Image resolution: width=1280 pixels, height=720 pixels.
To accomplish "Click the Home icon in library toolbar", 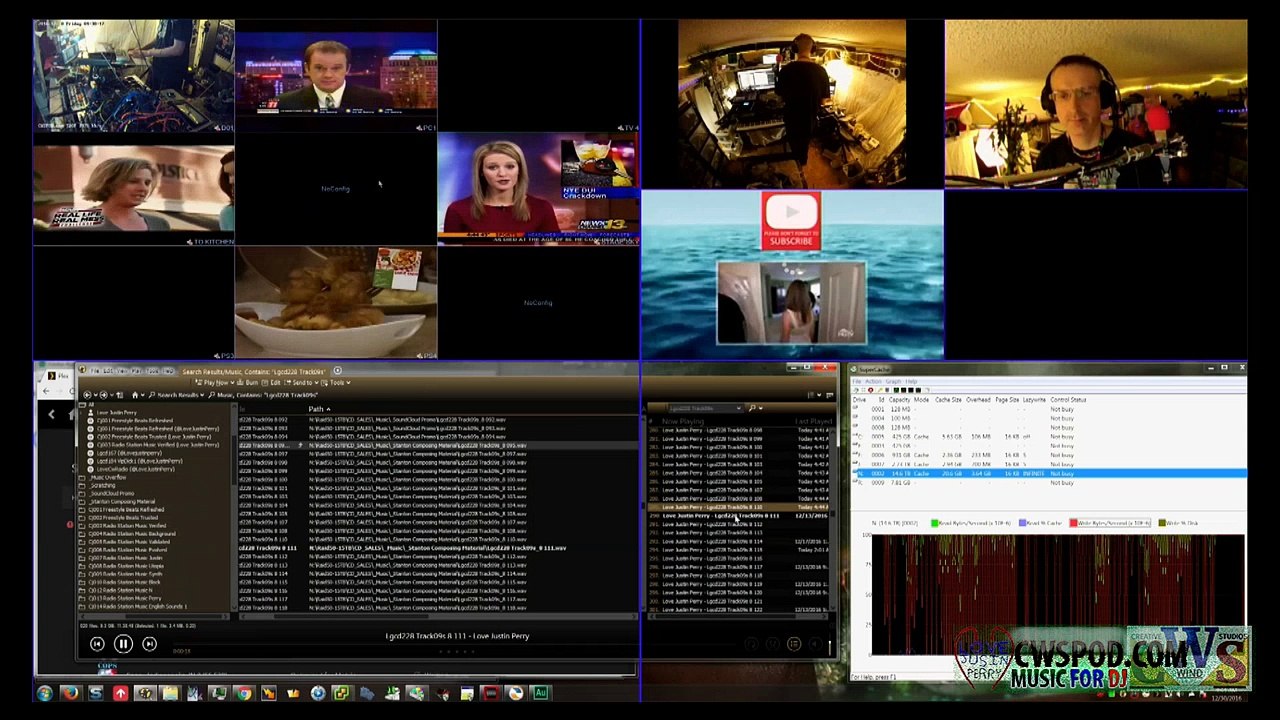I will click(135, 395).
